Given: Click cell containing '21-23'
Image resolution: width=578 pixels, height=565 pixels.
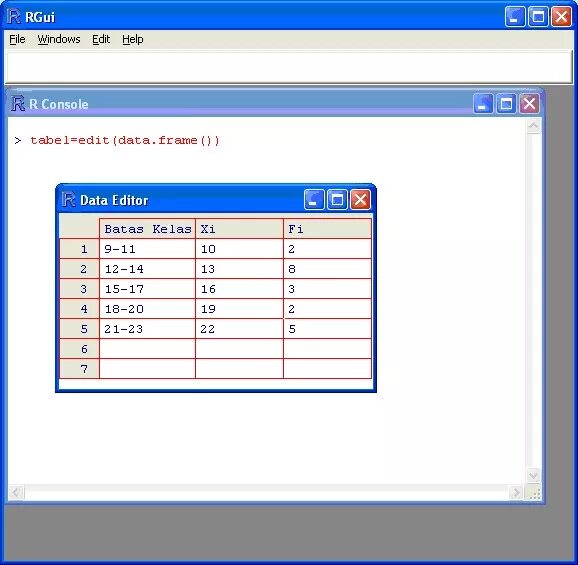Looking at the screenshot, I should click(x=147, y=329).
